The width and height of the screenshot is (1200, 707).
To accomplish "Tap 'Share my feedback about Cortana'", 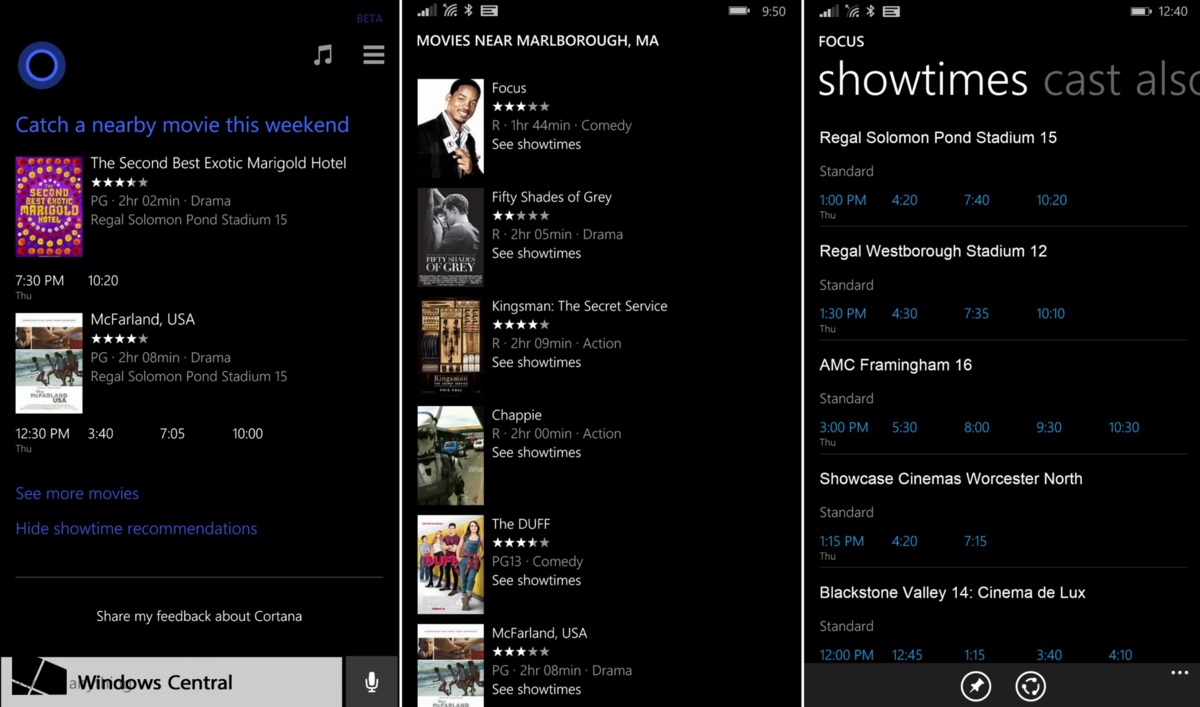I will (x=199, y=616).
